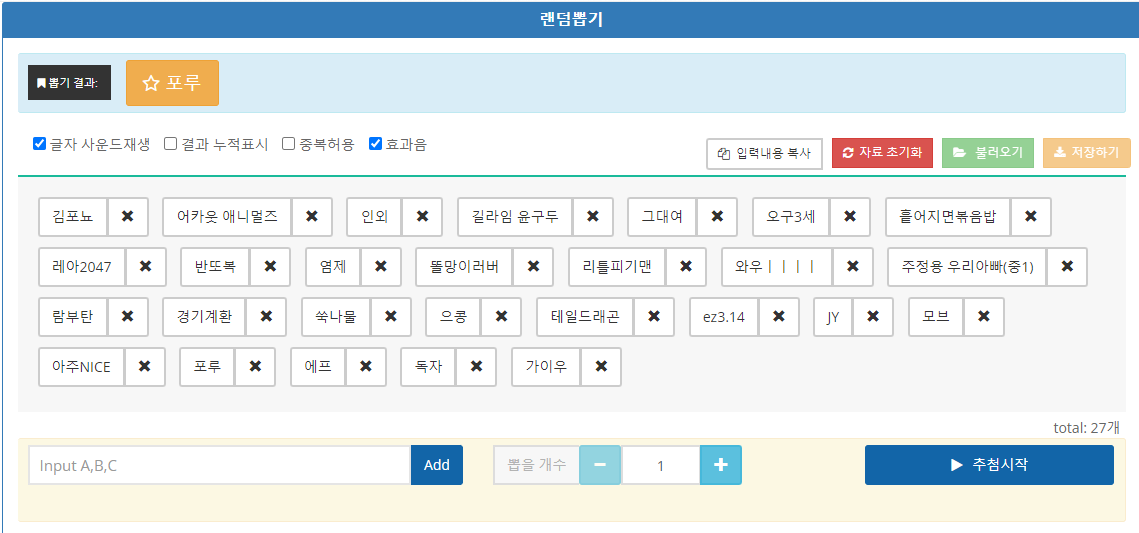
Task: Reset data with 자료 초기화 button
Action: click(x=882, y=153)
